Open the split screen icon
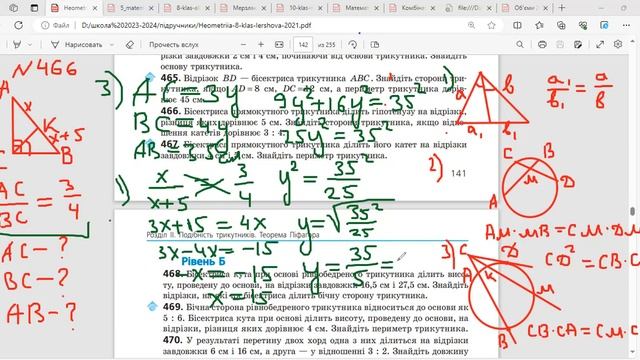 point(517,25)
